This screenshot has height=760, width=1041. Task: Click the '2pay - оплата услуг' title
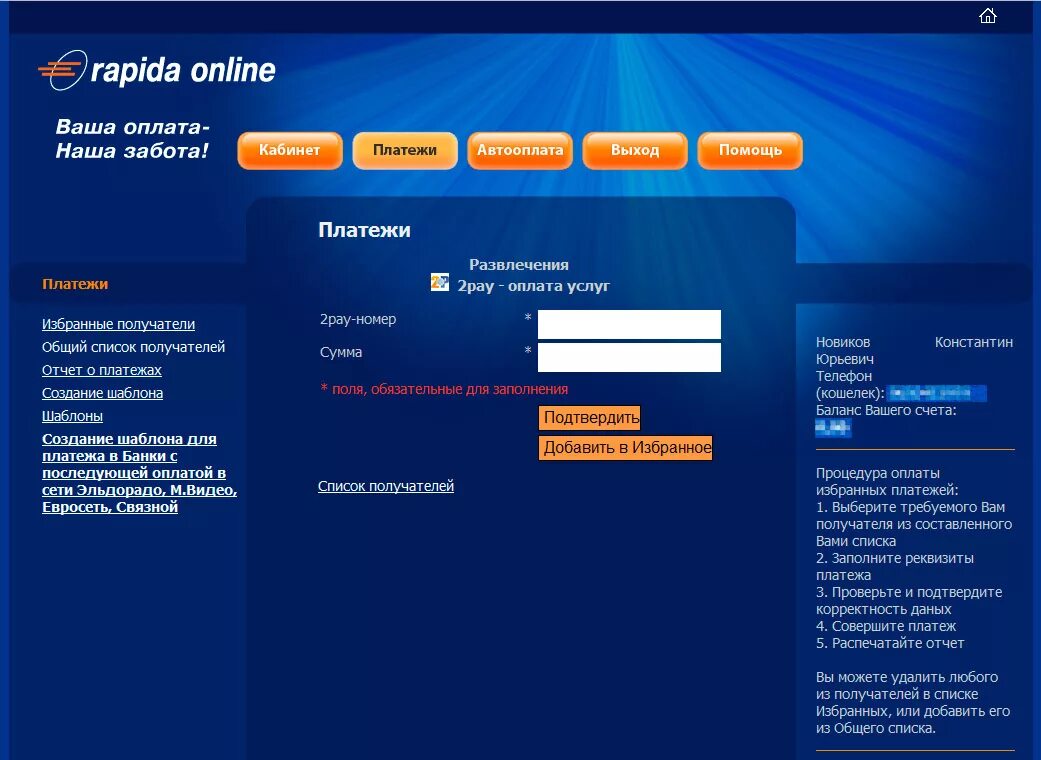click(533, 286)
